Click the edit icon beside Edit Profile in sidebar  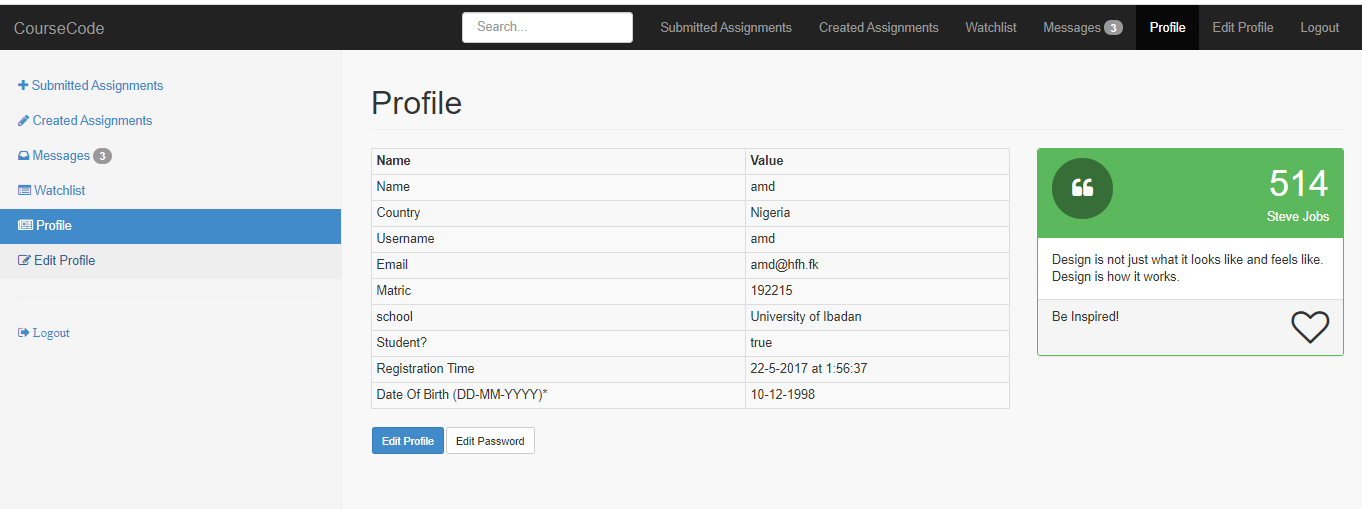[25, 261]
